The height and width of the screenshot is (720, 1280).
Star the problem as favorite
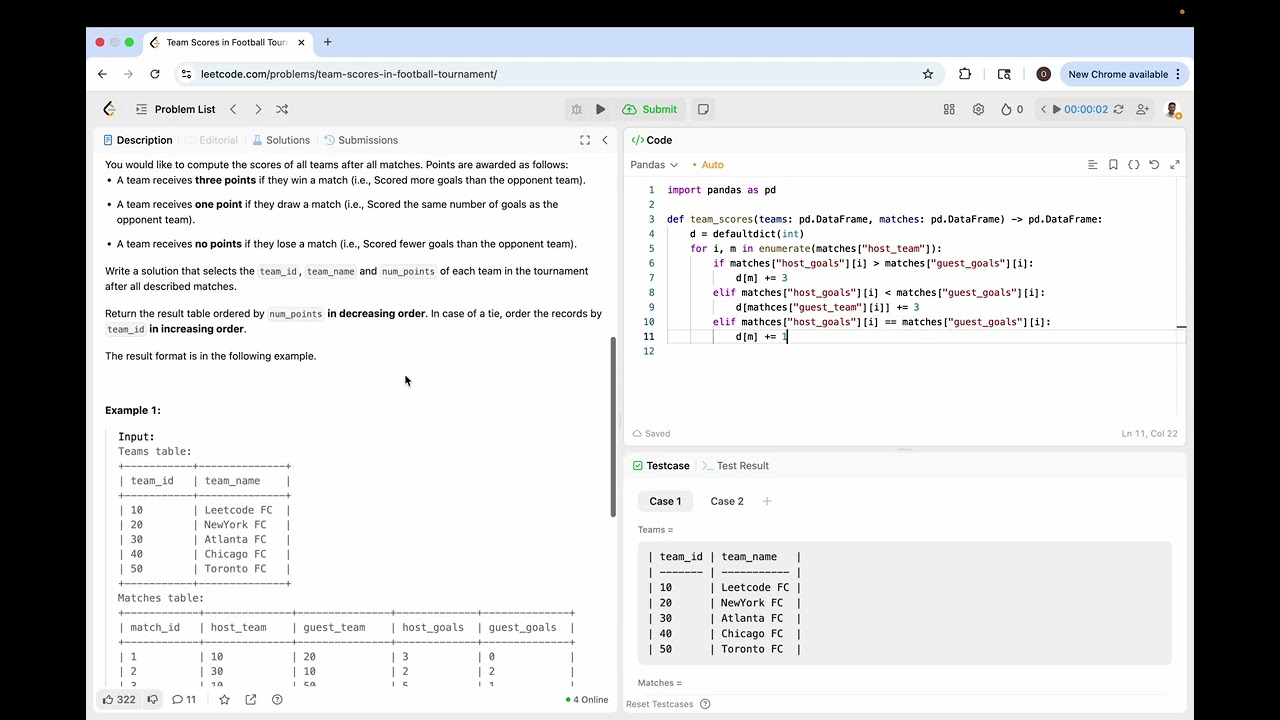click(x=224, y=699)
